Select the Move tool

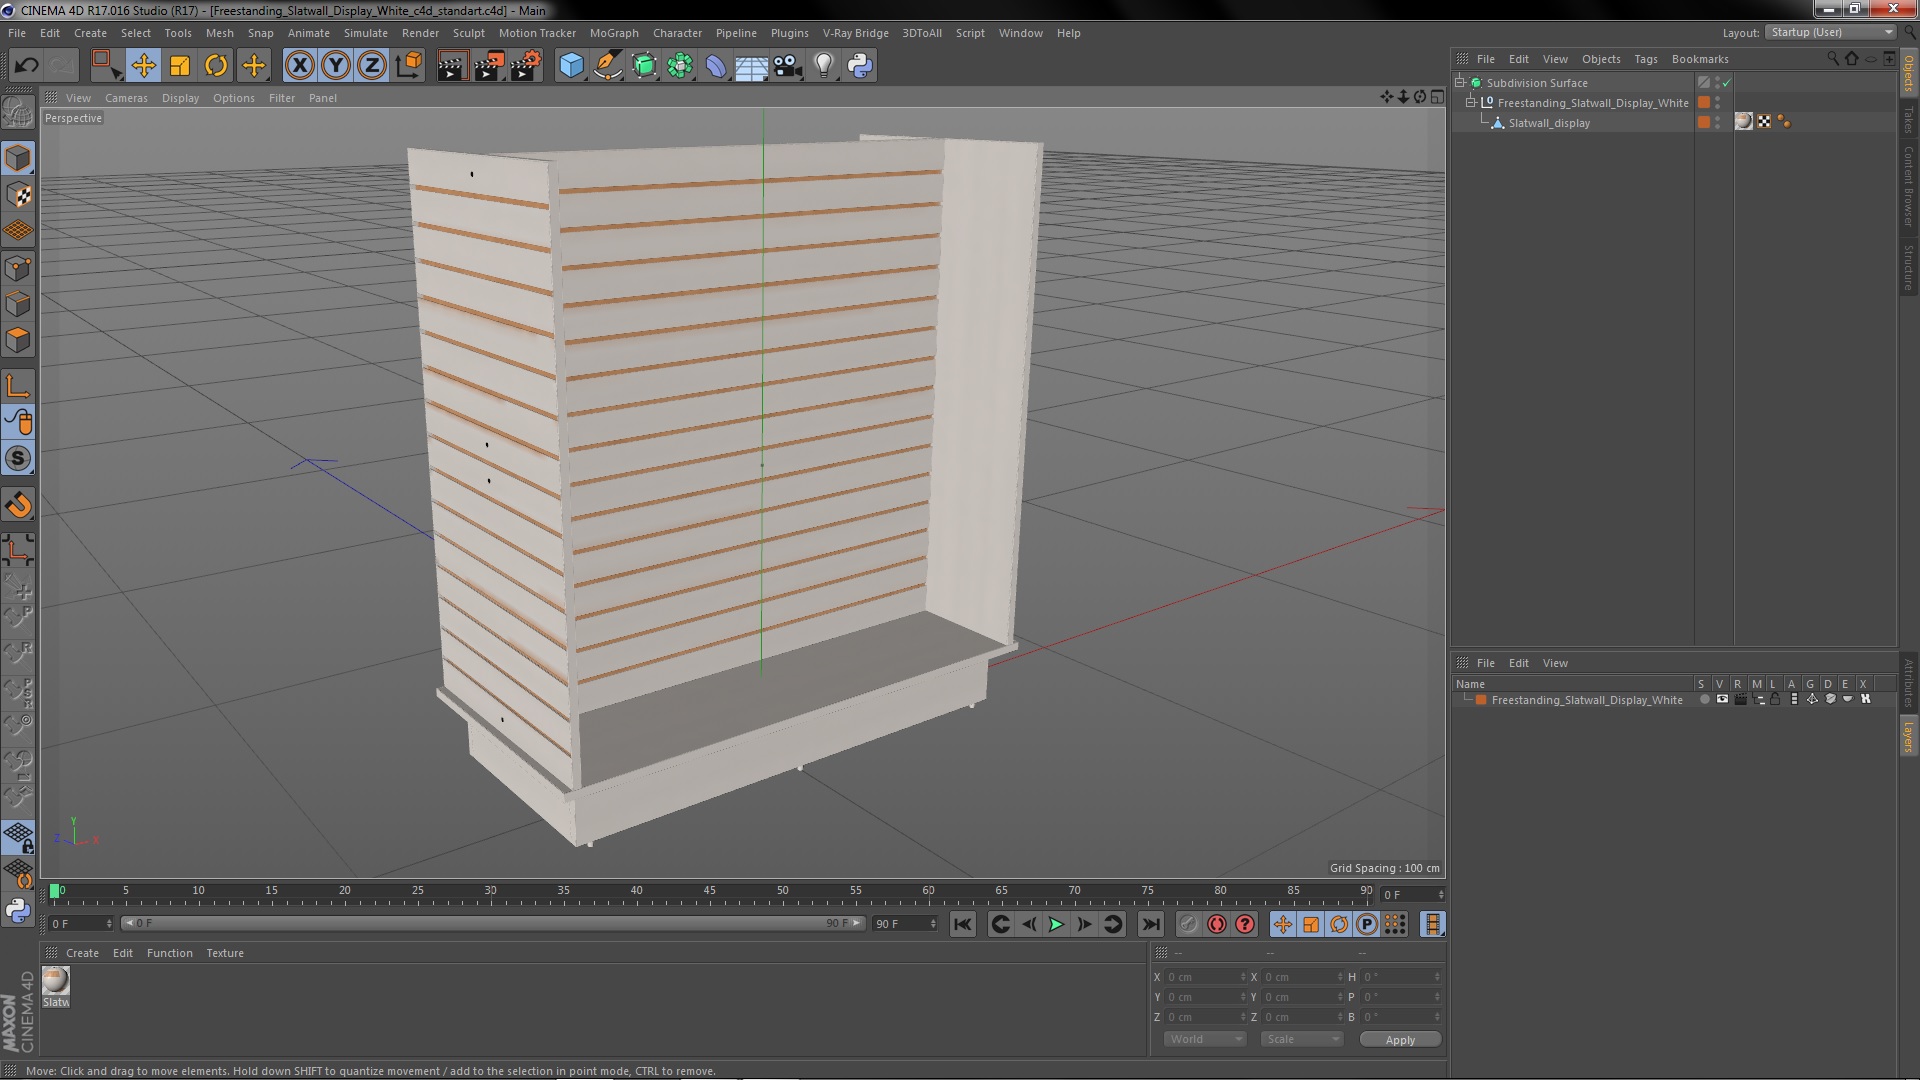pos(143,66)
